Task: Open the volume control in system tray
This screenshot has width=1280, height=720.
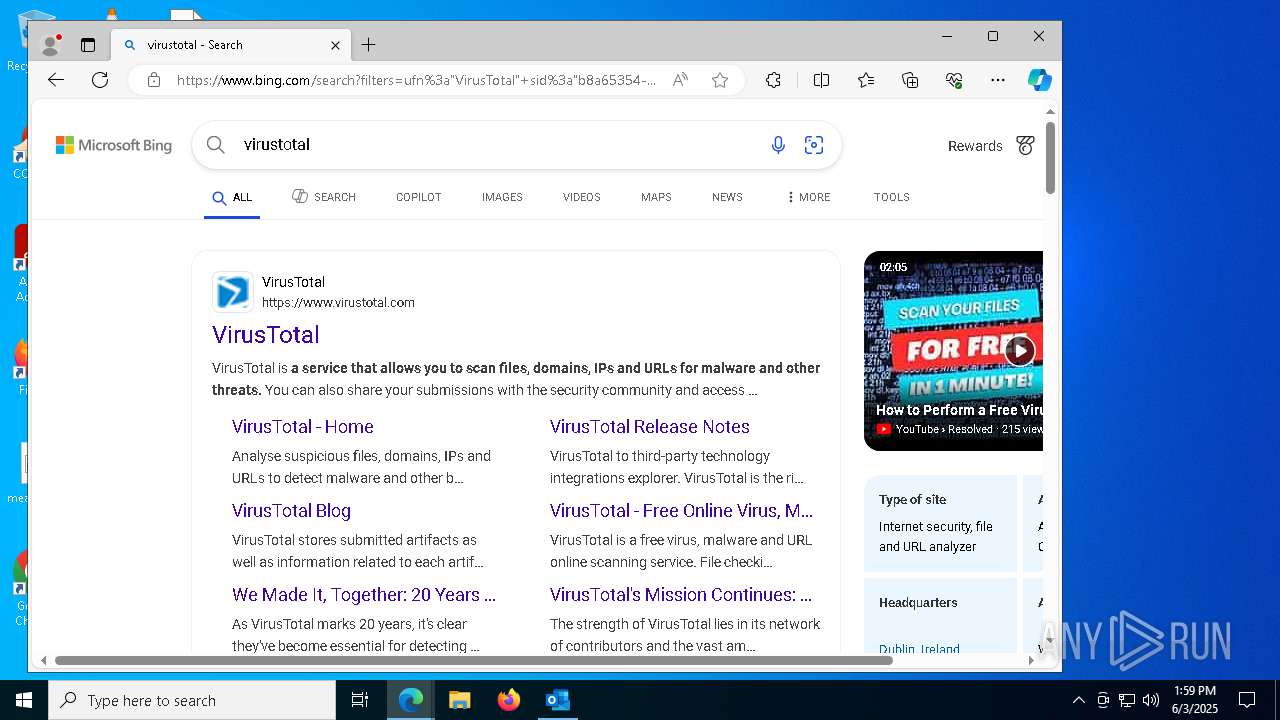Action: [x=1150, y=700]
